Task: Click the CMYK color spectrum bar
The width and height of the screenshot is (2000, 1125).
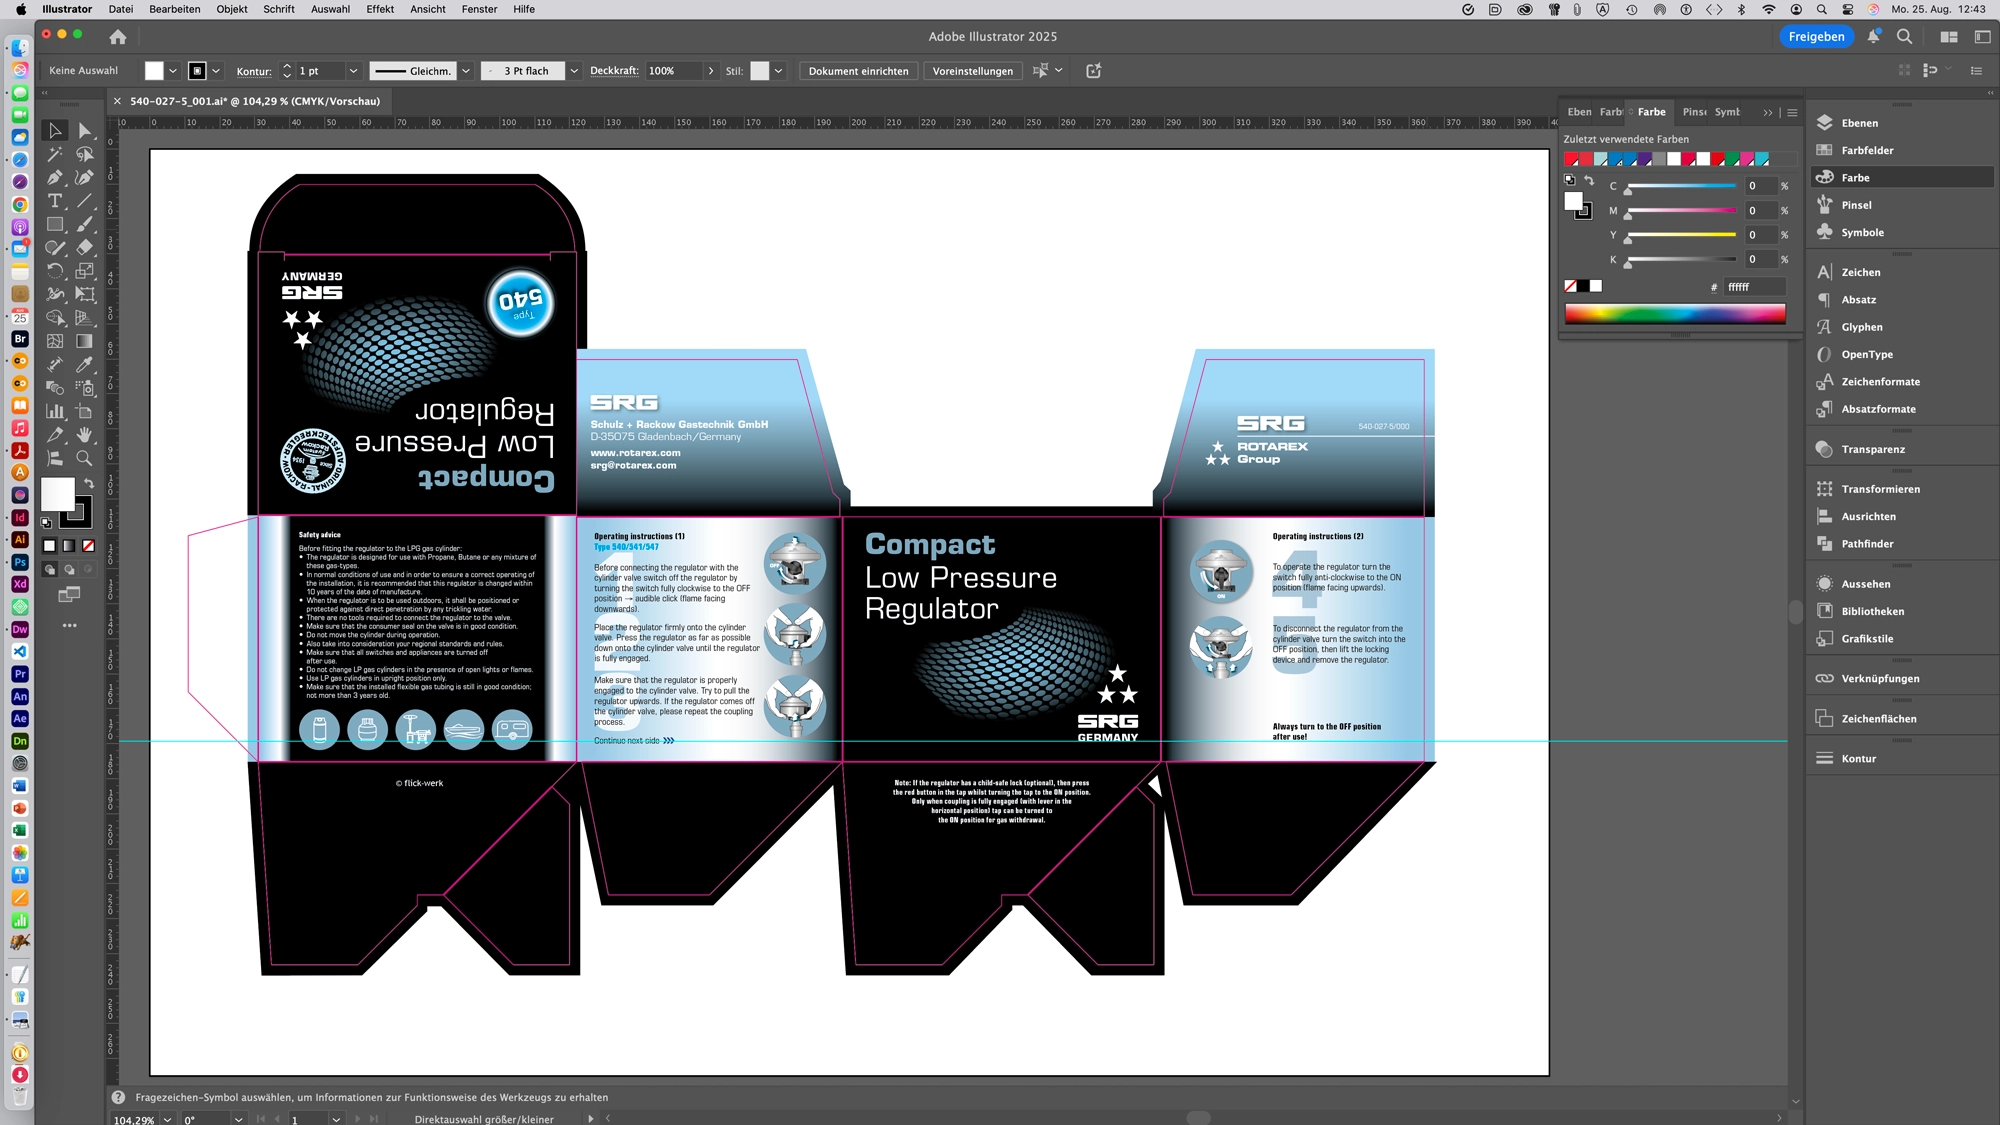Action: pos(1675,314)
